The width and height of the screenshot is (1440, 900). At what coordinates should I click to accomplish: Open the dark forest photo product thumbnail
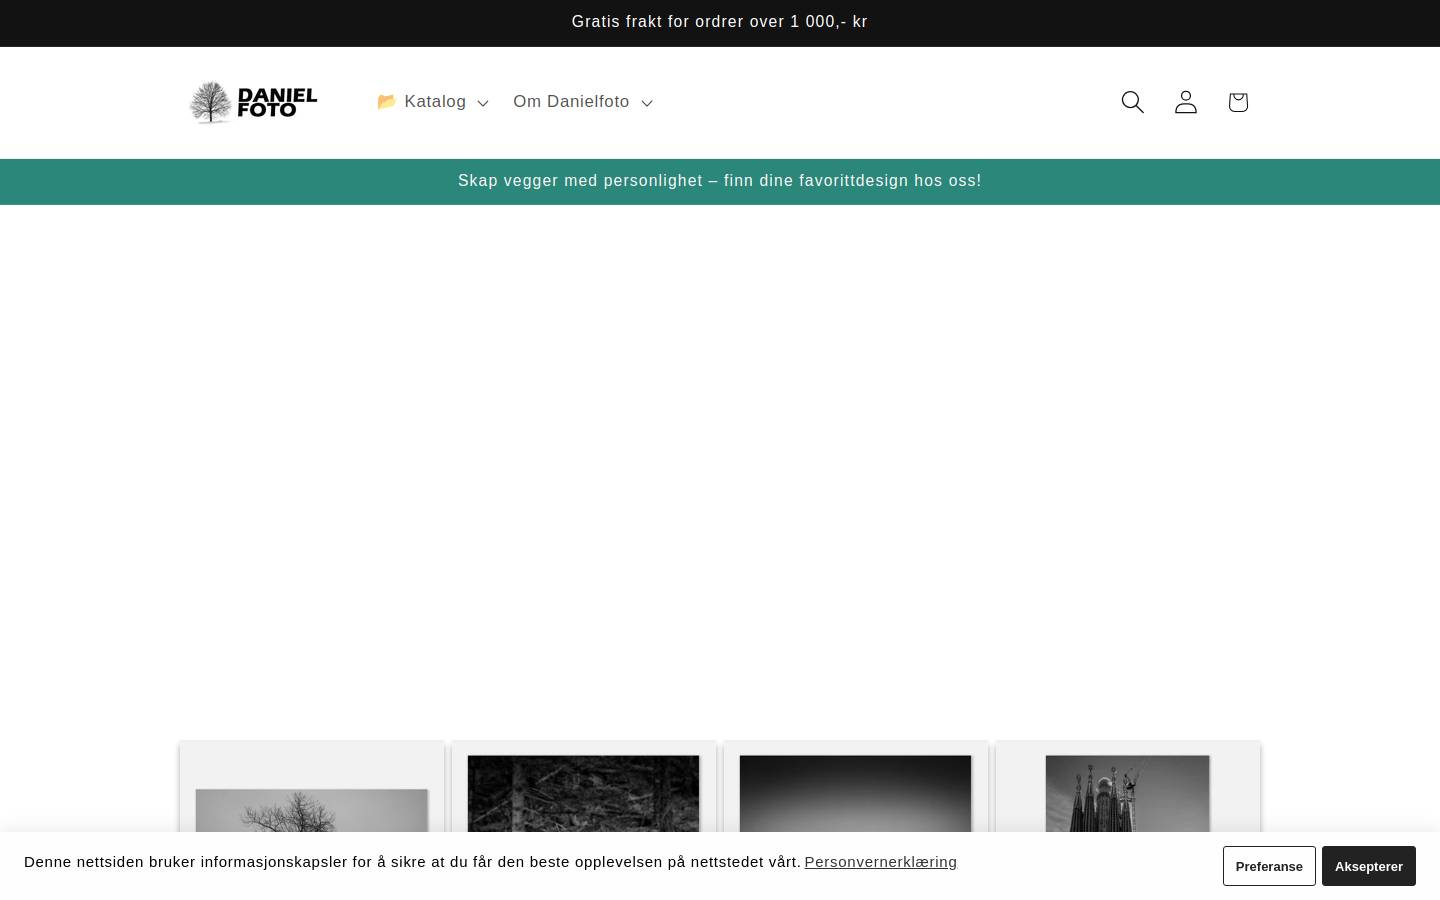(584, 786)
